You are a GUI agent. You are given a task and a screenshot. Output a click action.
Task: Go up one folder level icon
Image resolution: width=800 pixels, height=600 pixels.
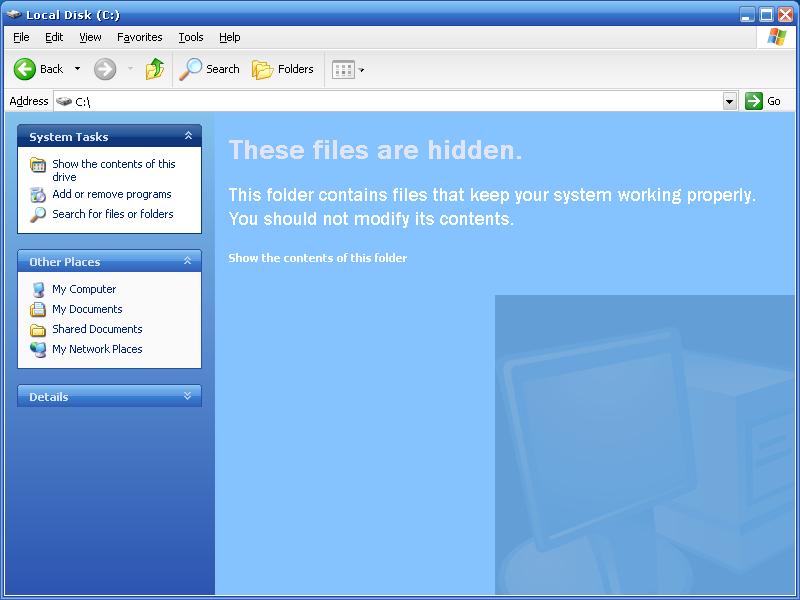tap(155, 69)
